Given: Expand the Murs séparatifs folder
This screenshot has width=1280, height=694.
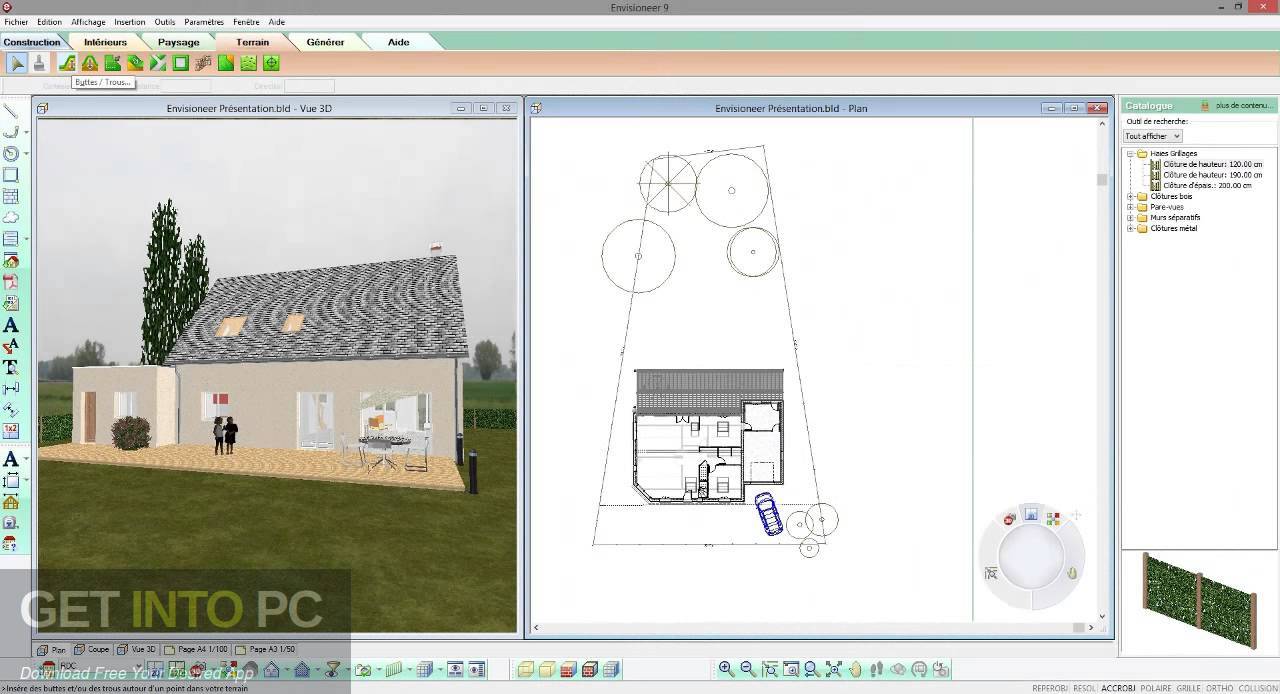Looking at the screenshot, I should click(1130, 218).
